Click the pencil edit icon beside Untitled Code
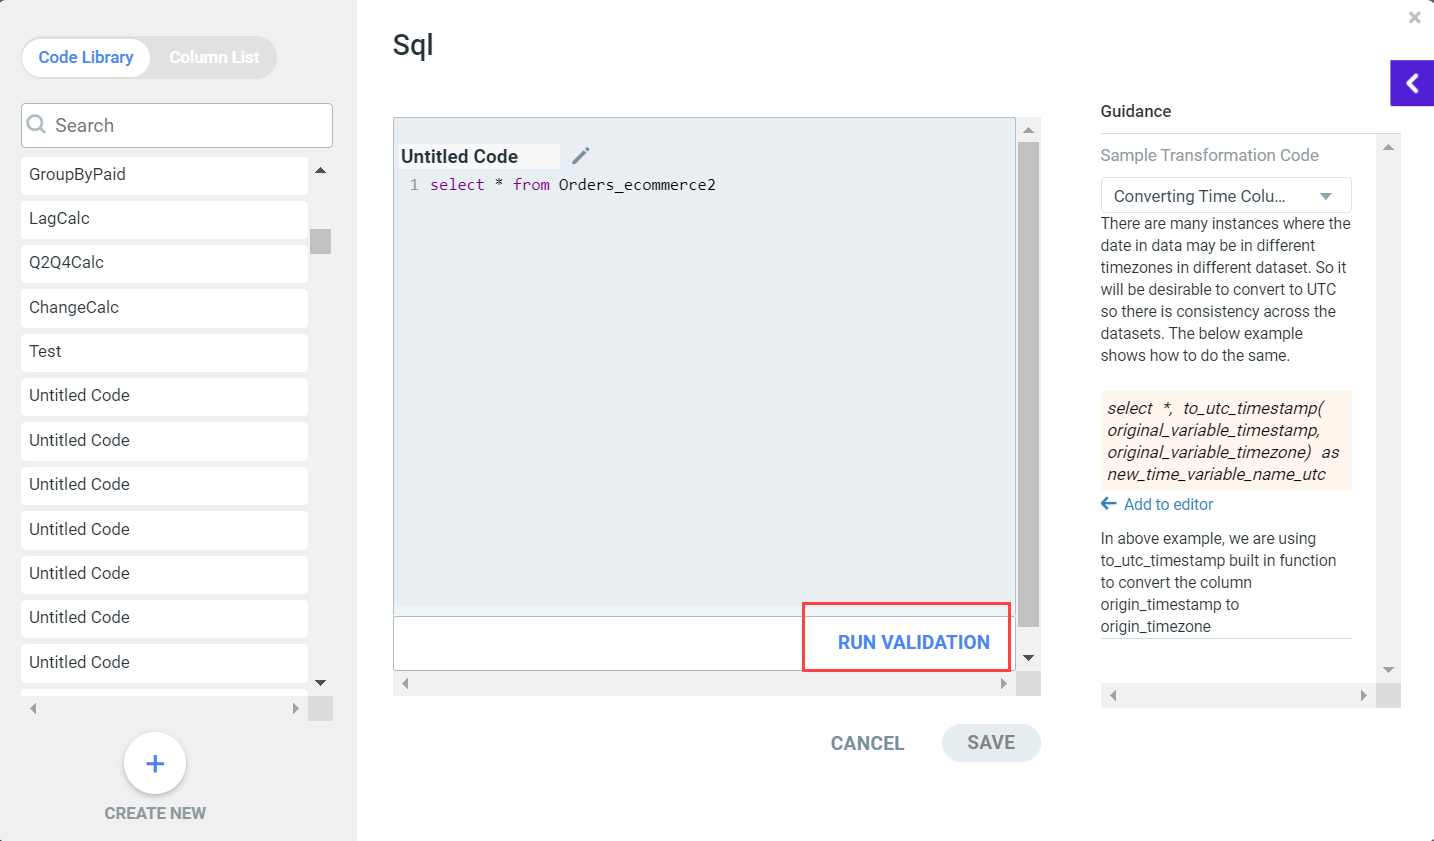Screen dimensions: 1434x841 pos(581,155)
